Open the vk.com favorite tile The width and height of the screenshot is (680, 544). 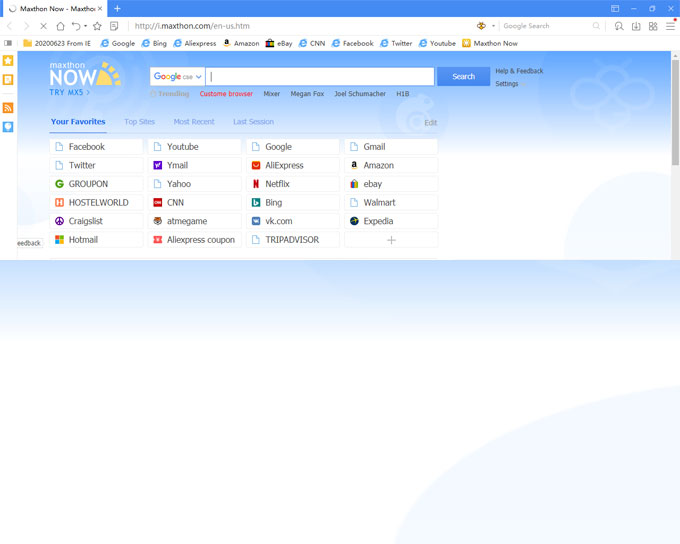coord(293,221)
